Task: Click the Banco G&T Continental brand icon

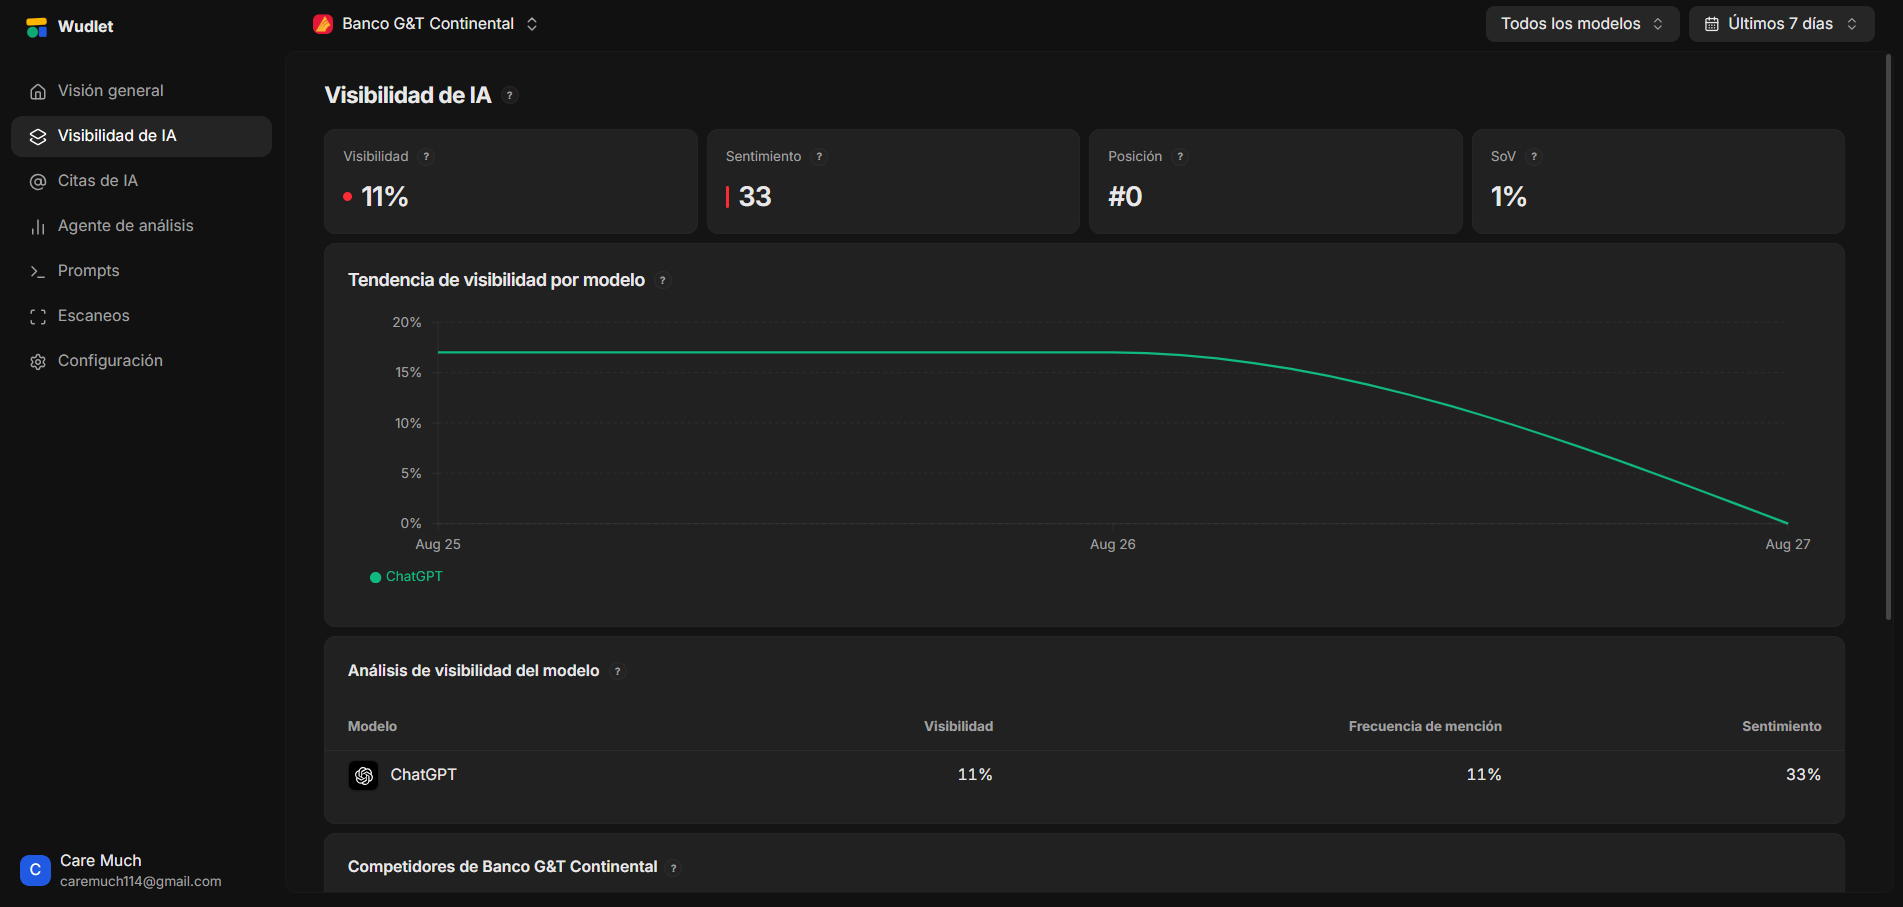Action: tap(323, 24)
